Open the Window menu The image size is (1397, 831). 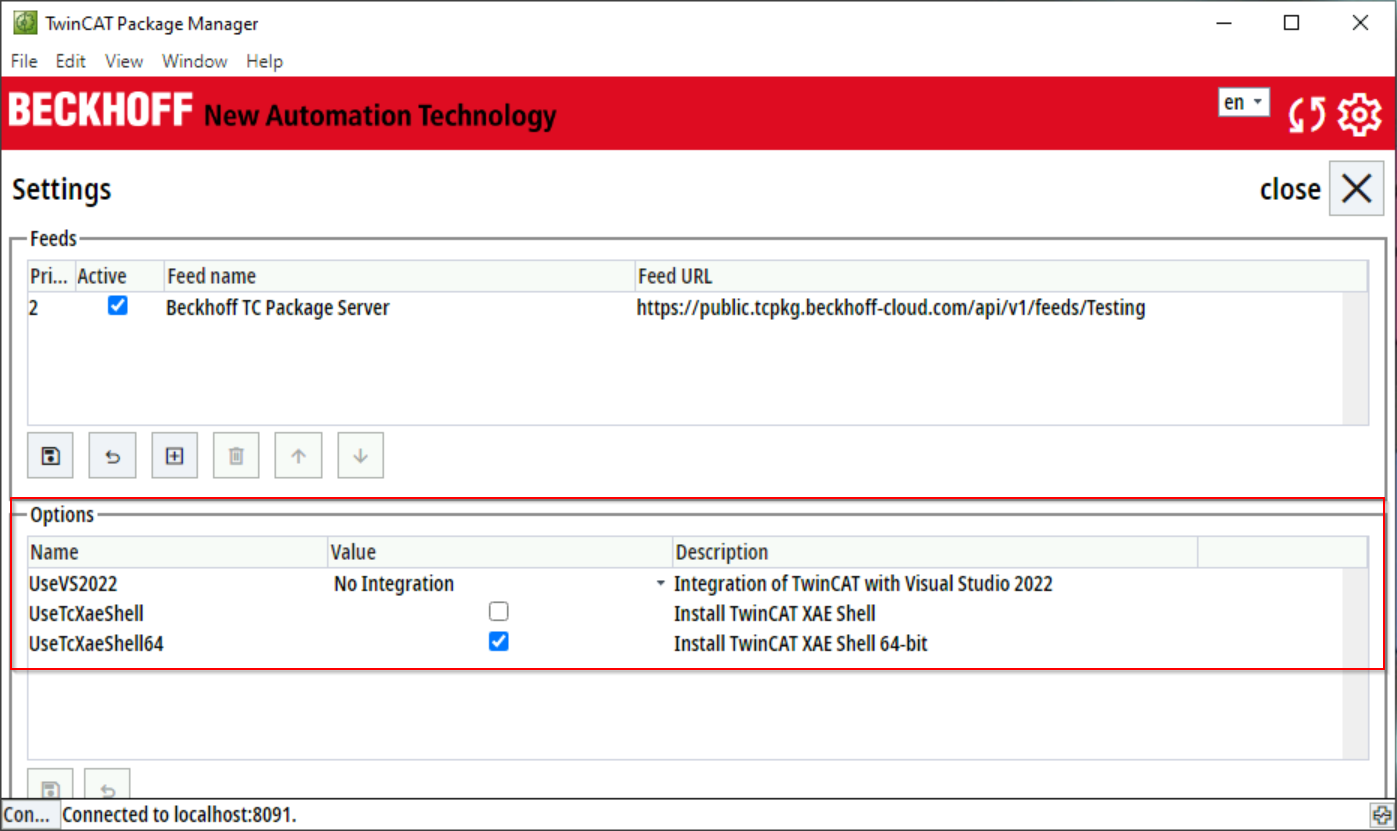tap(195, 61)
